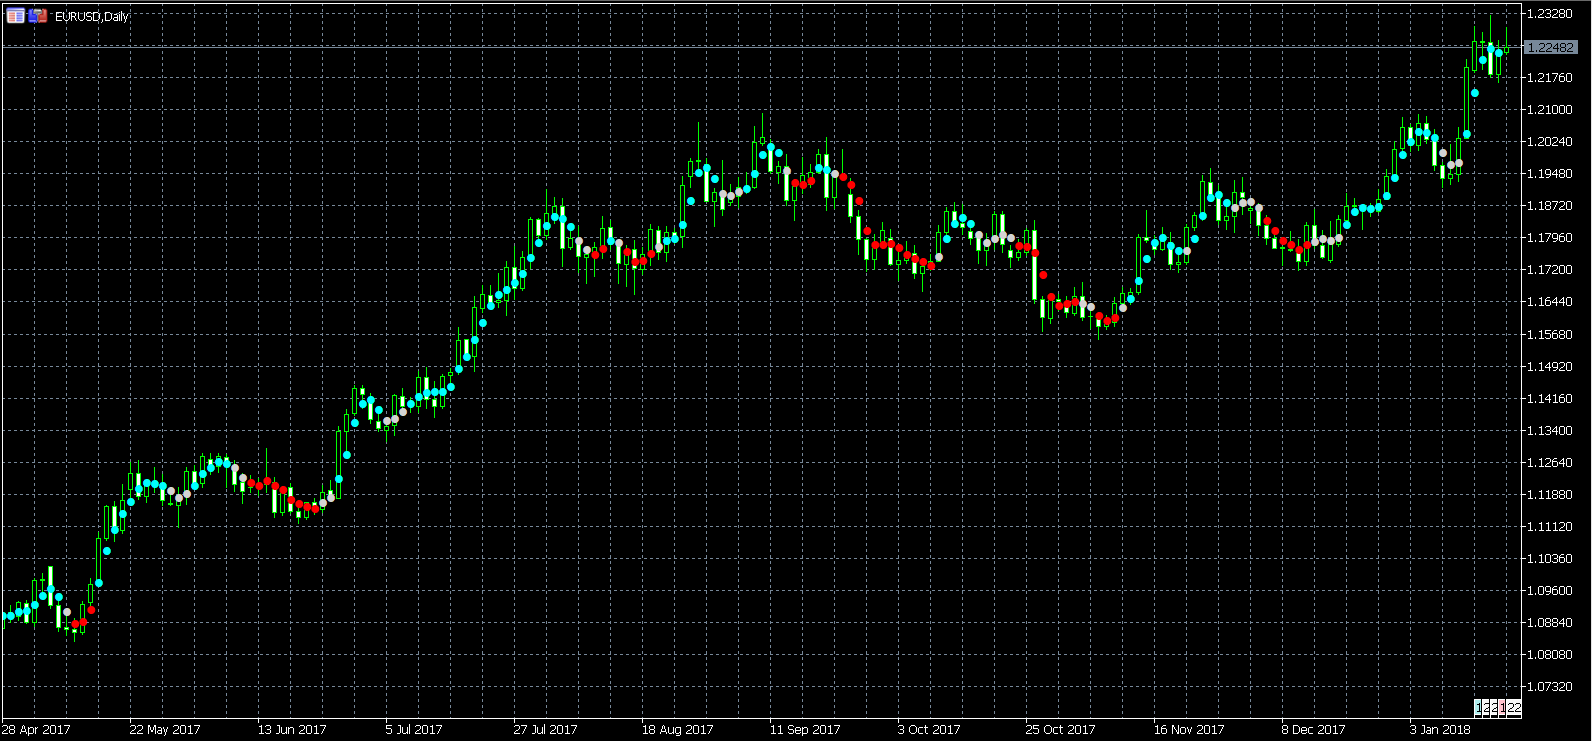Click the red-blue table icon beside EURUSD
The width and height of the screenshot is (1593, 741).
tap(15, 16)
